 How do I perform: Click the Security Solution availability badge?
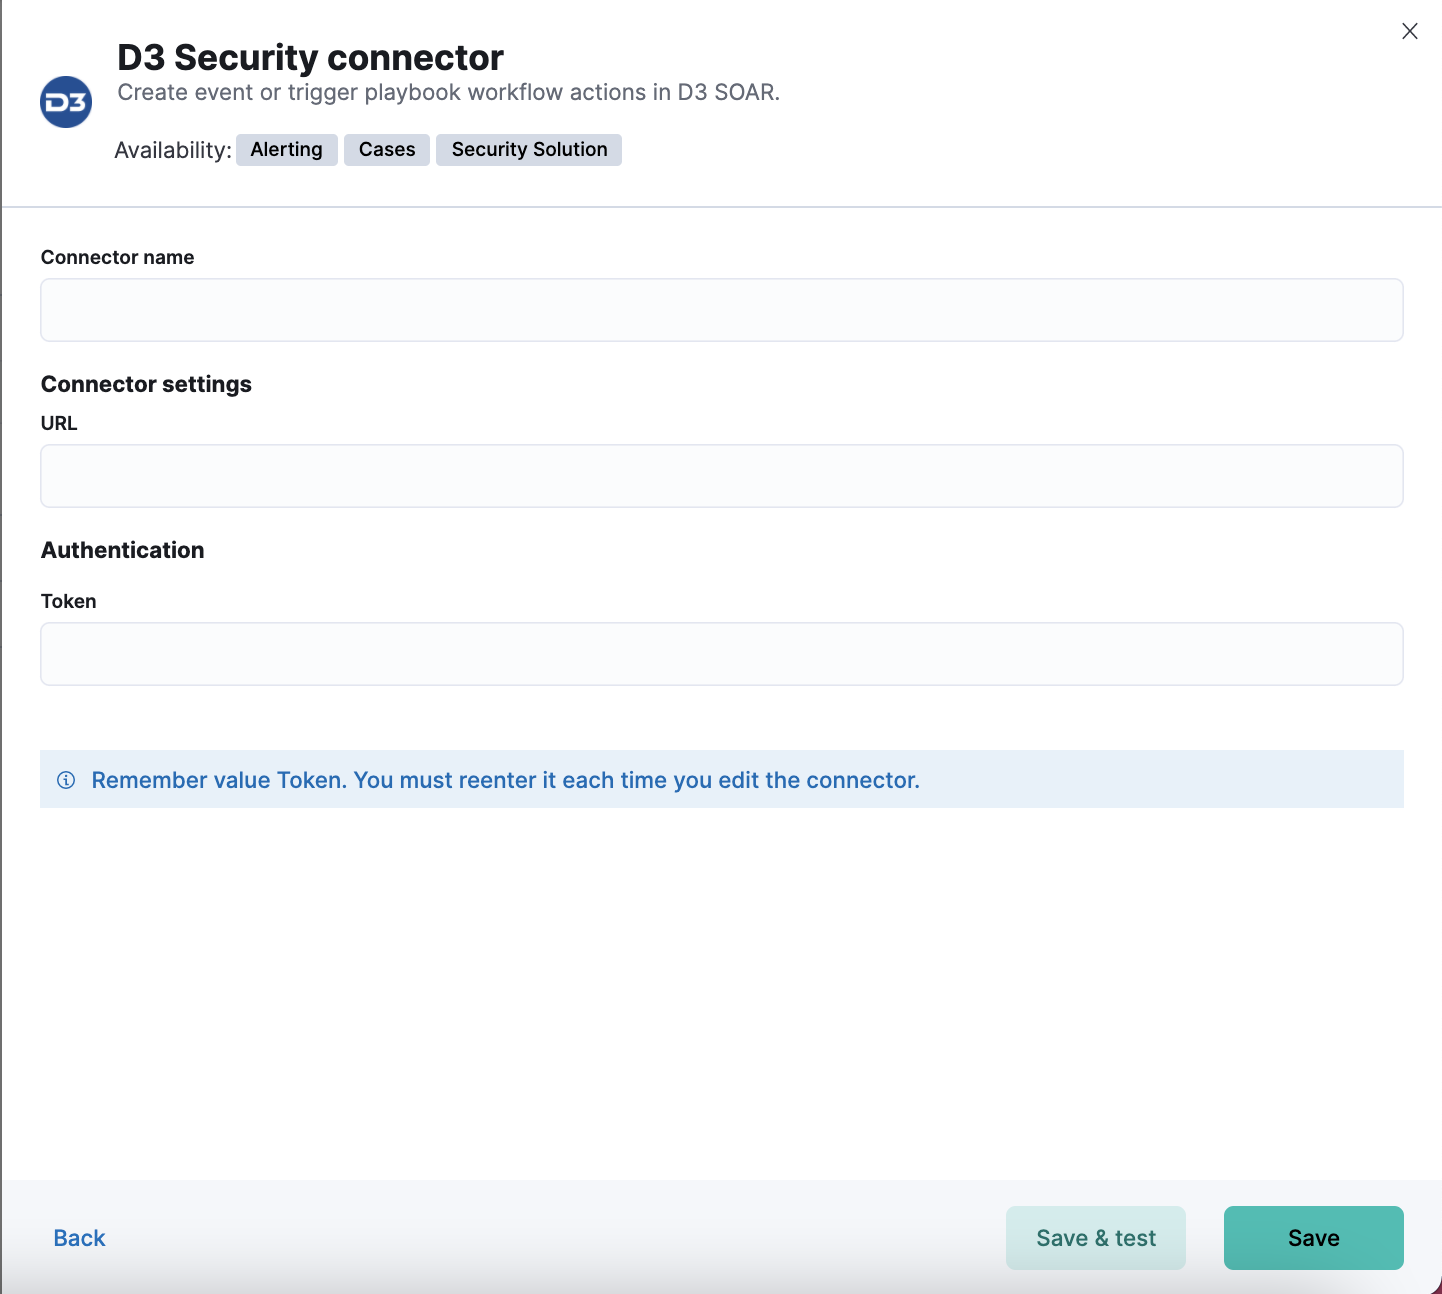[x=529, y=150]
